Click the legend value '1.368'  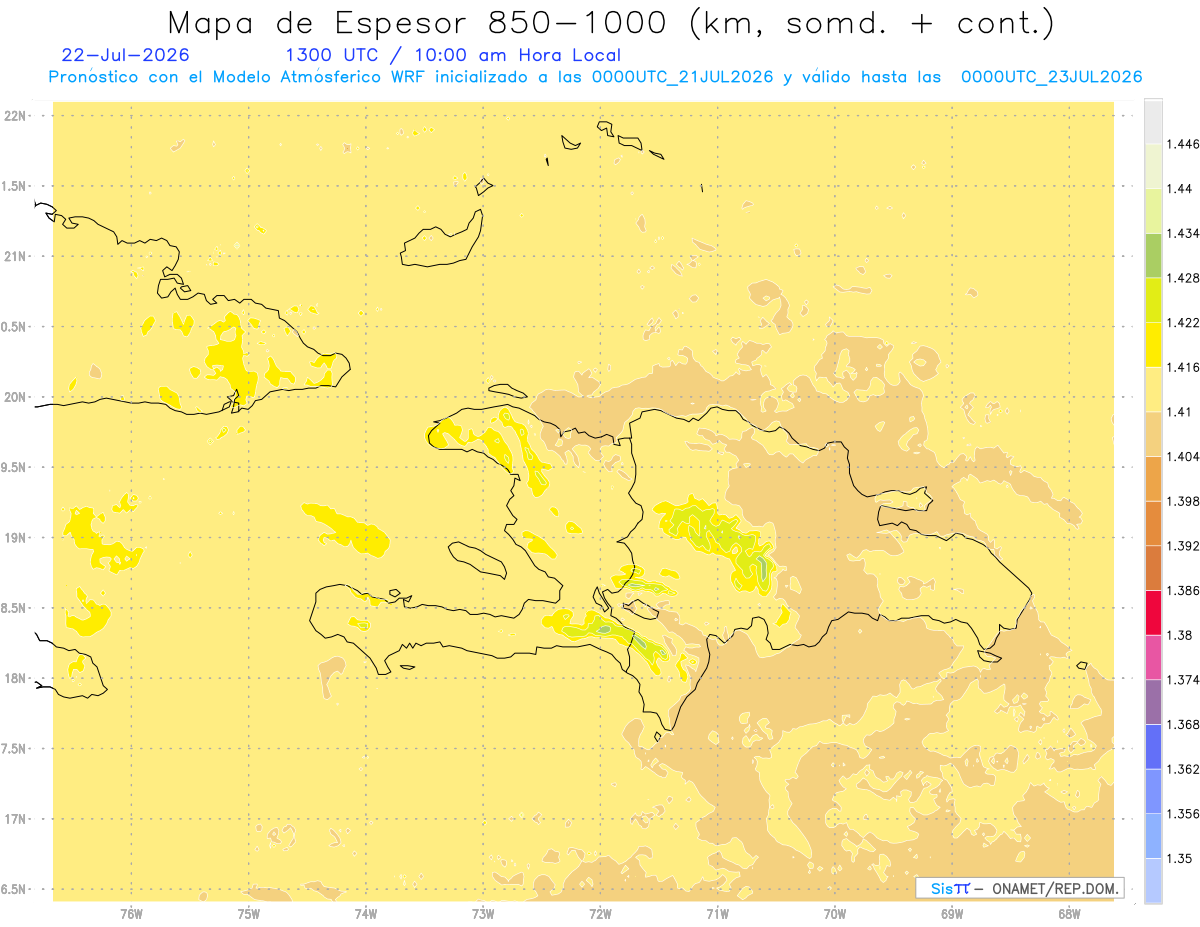coord(1182,724)
